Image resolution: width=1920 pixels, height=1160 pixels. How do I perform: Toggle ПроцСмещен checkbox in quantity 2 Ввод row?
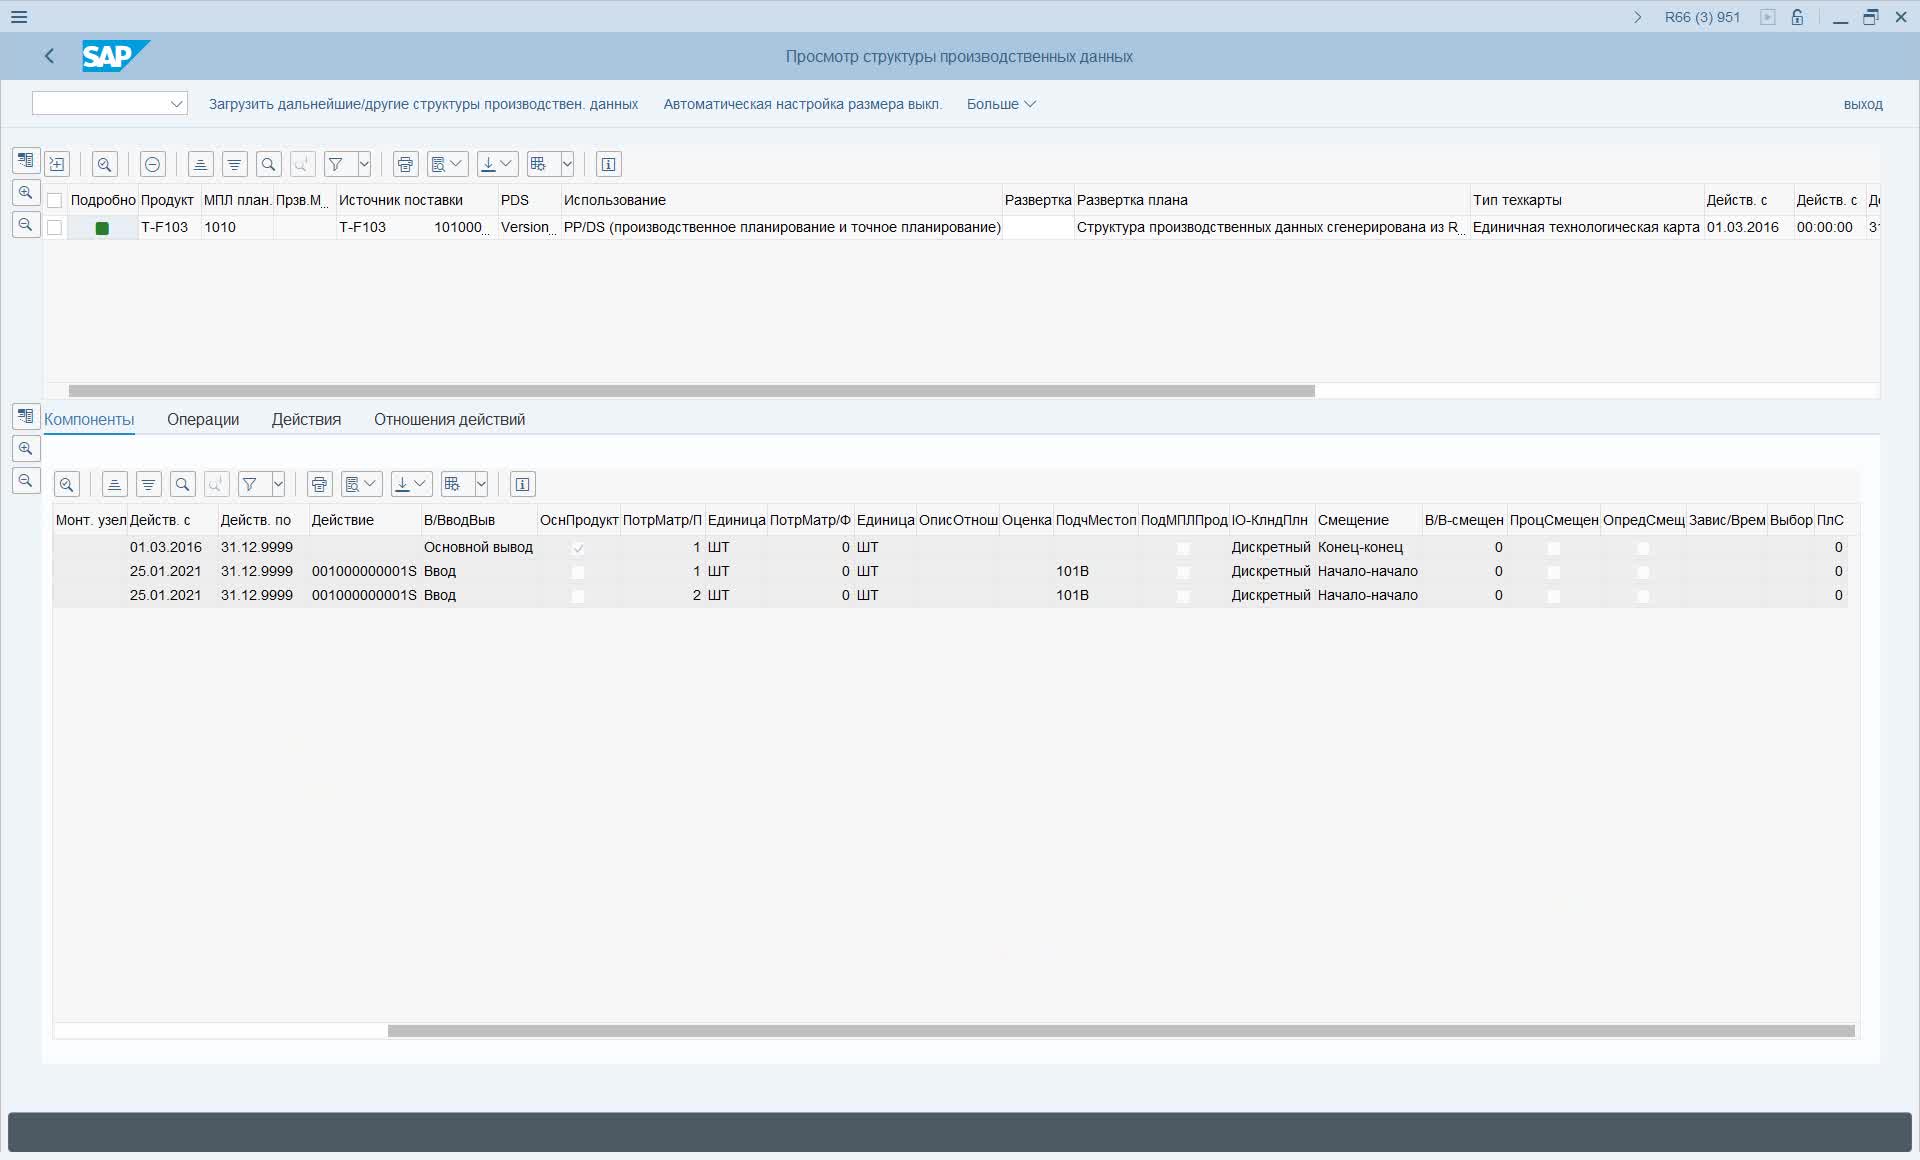click(x=1554, y=596)
